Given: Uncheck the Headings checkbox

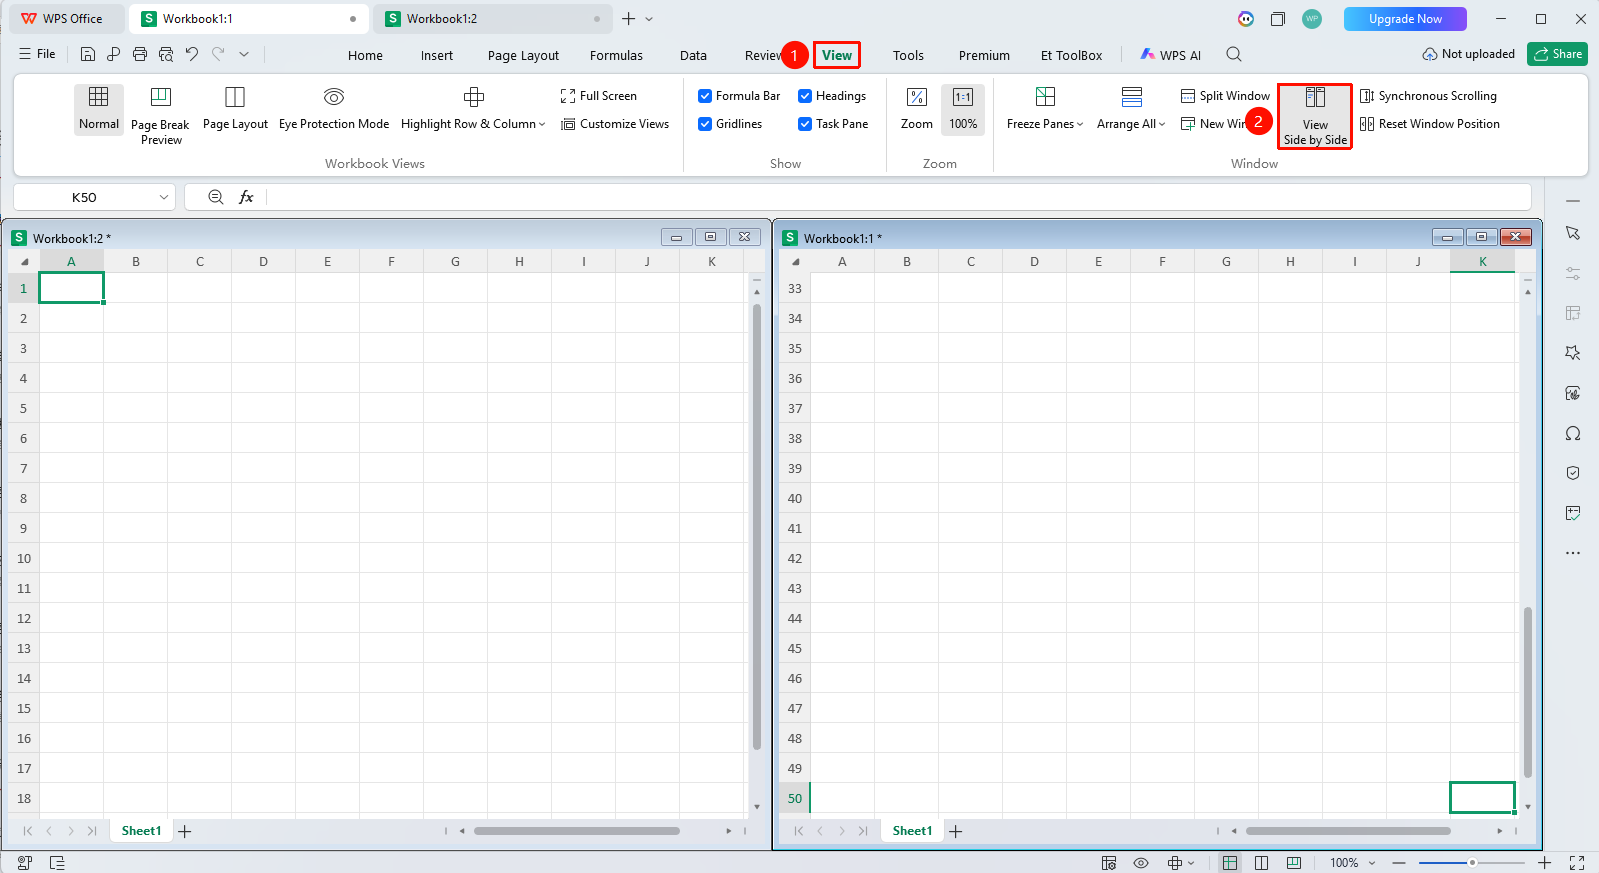Looking at the screenshot, I should [805, 96].
